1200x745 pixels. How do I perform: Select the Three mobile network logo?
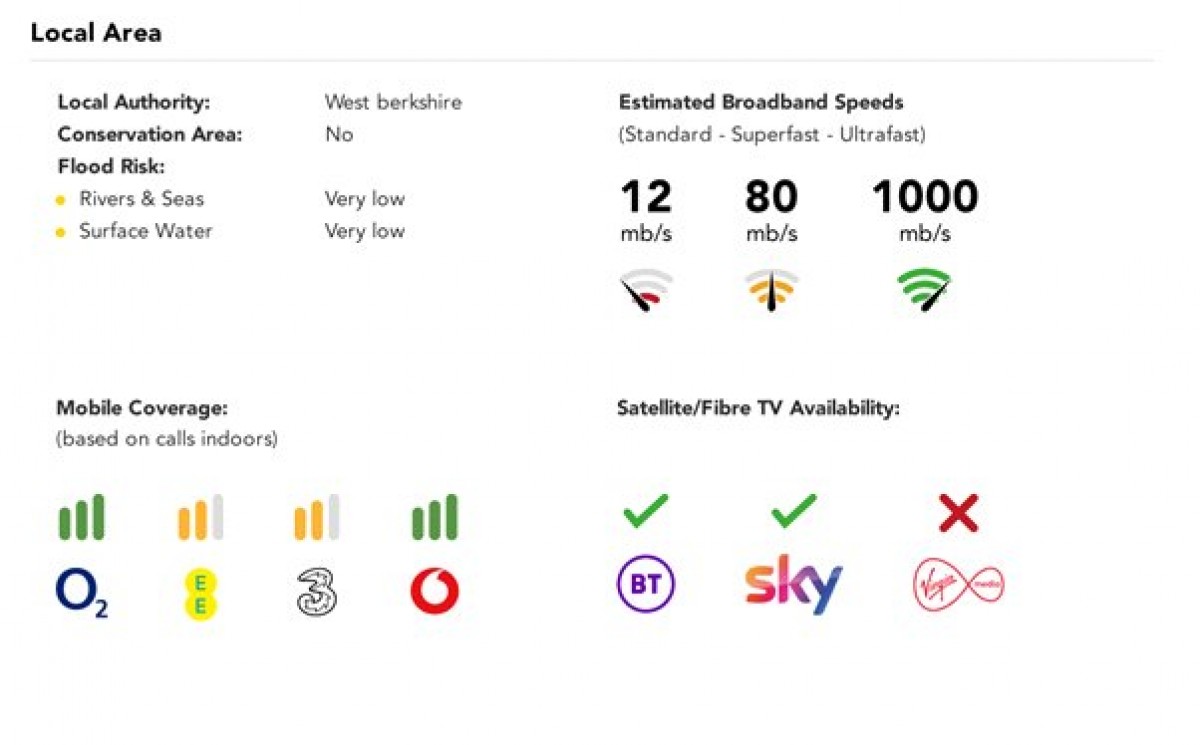tap(317, 594)
